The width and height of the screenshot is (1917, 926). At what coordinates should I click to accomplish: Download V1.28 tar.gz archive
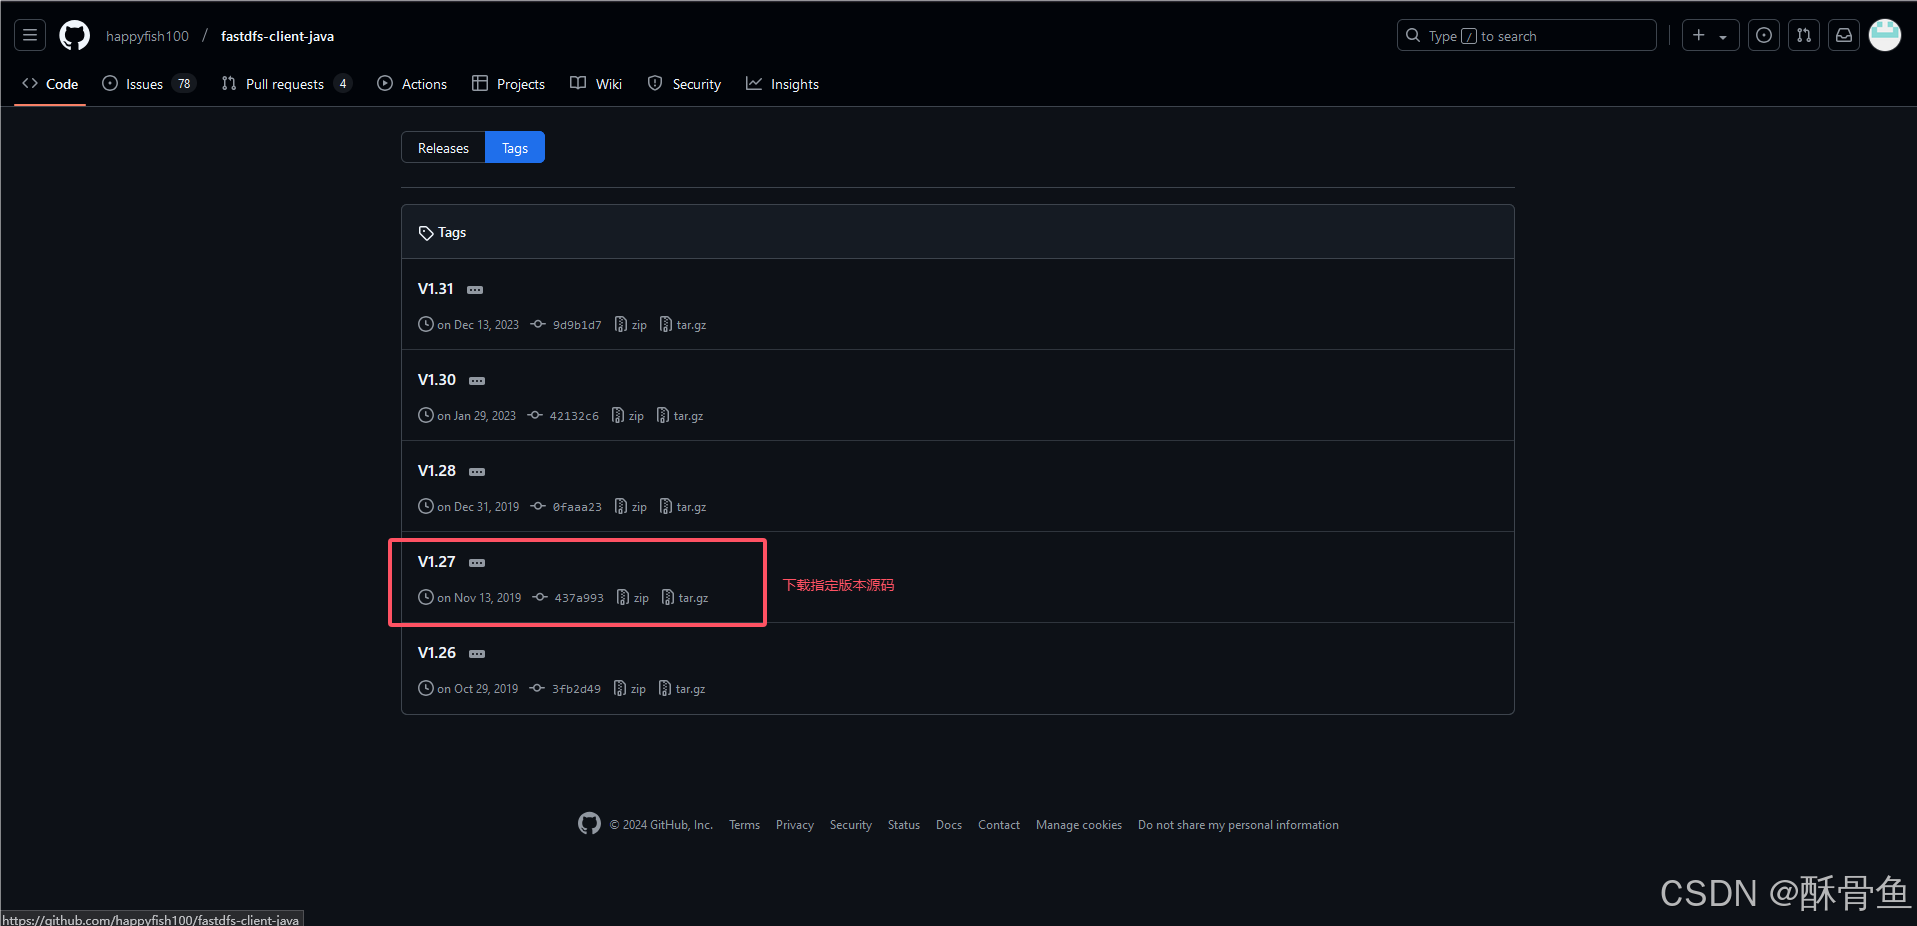(683, 507)
